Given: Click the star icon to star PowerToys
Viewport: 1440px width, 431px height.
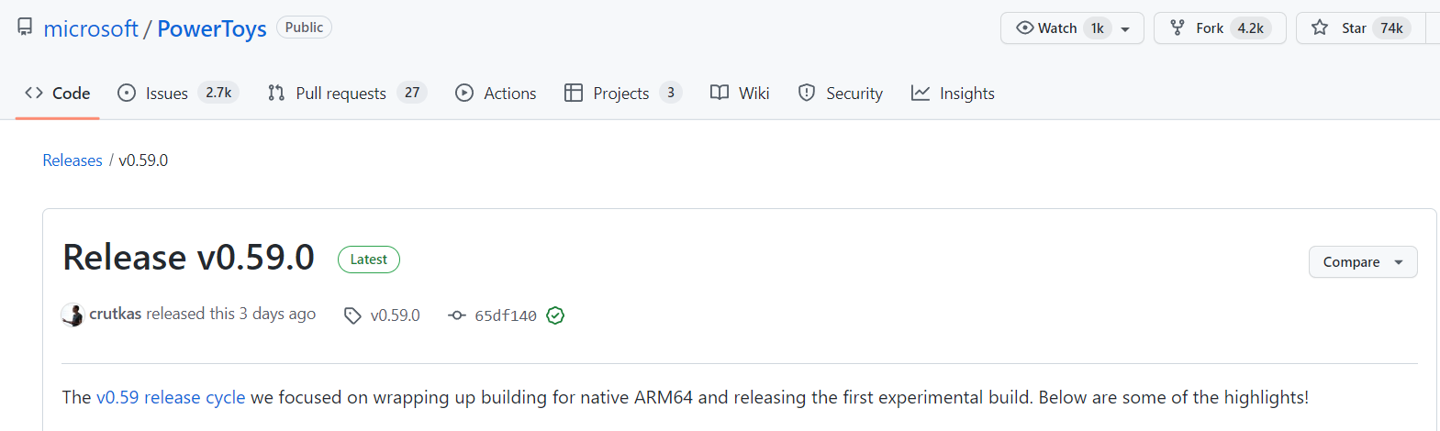Looking at the screenshot, I should pos(1320,28).
